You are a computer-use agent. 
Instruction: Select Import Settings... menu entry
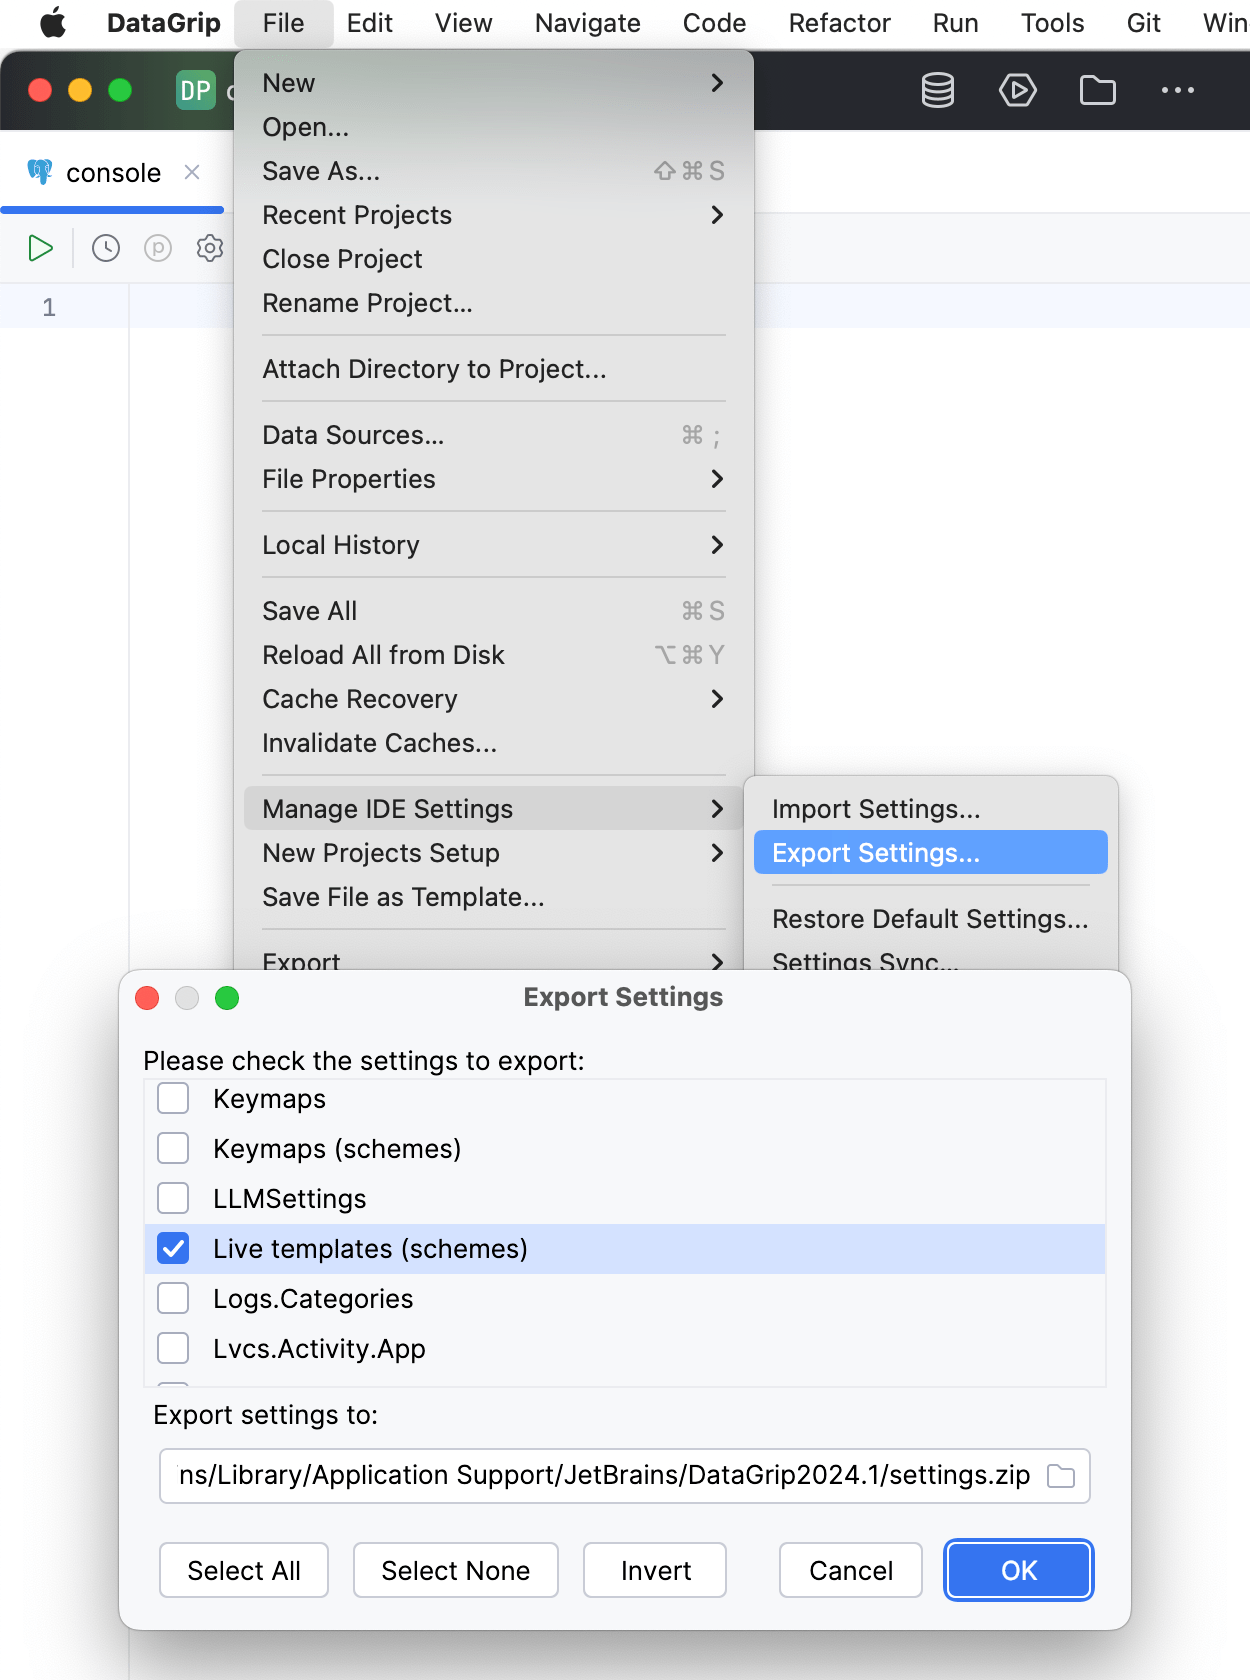(876, 809)
